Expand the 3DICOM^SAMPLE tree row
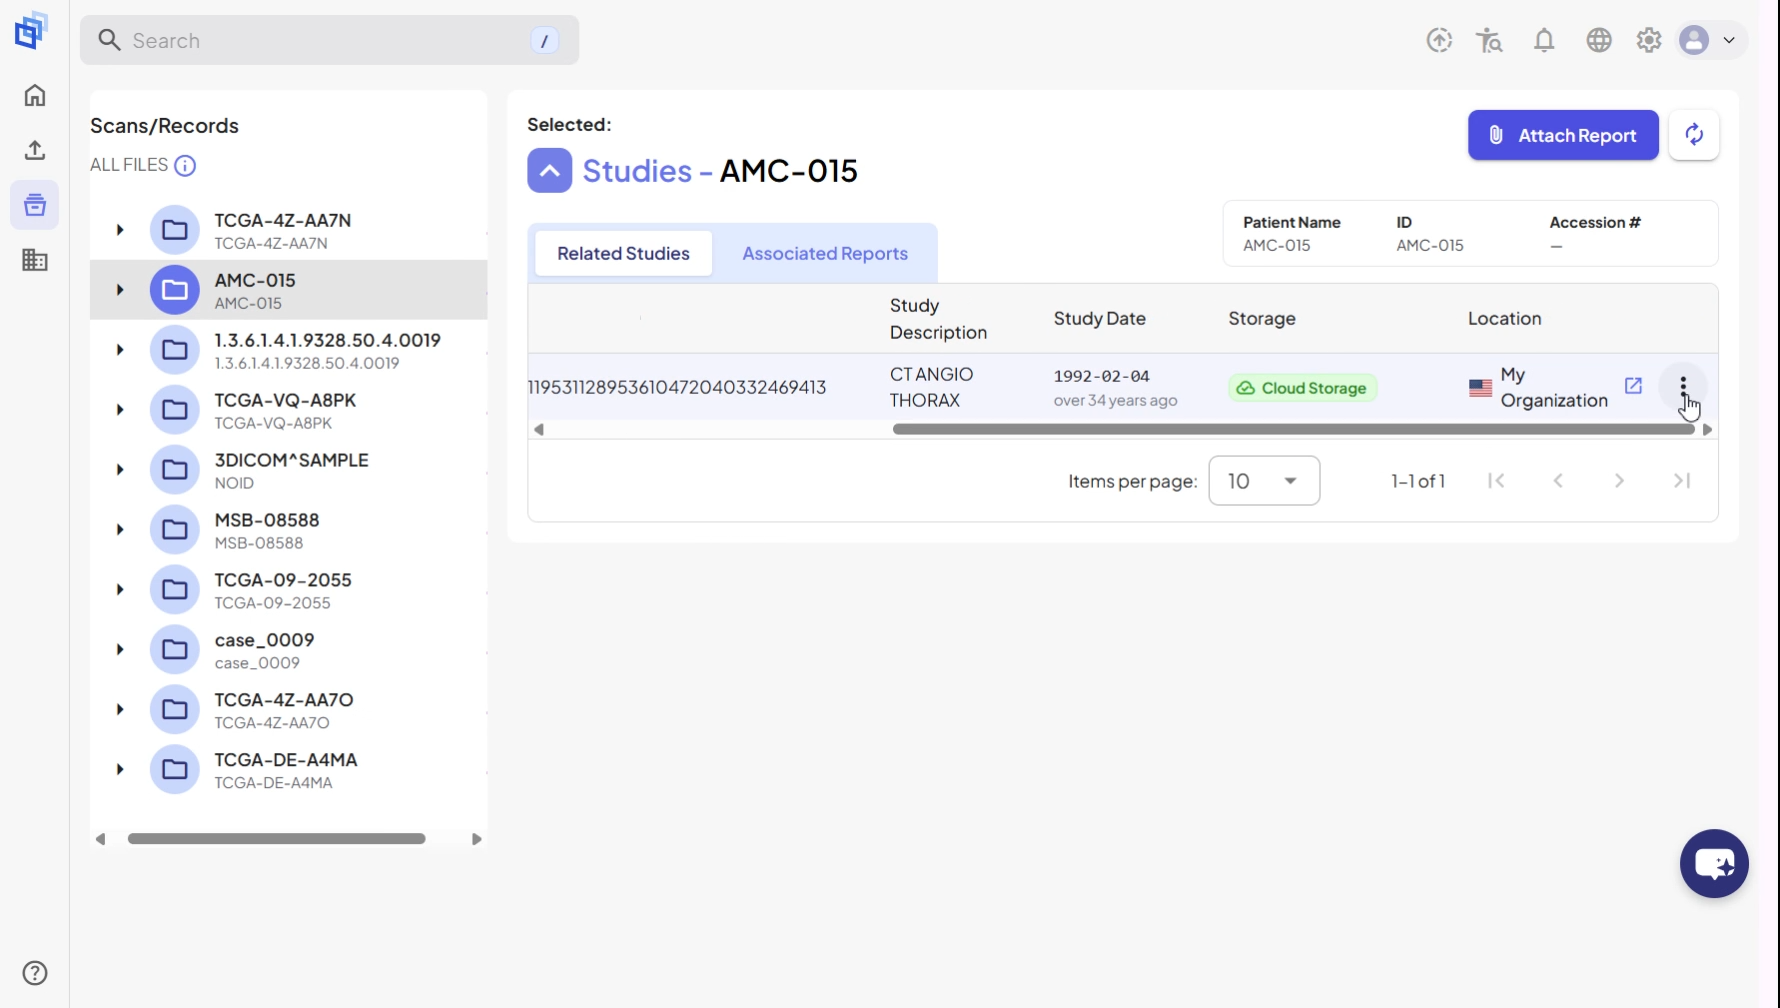Image resolution: width=1780 pixels, height=1008 pixels. pos(120,470)
